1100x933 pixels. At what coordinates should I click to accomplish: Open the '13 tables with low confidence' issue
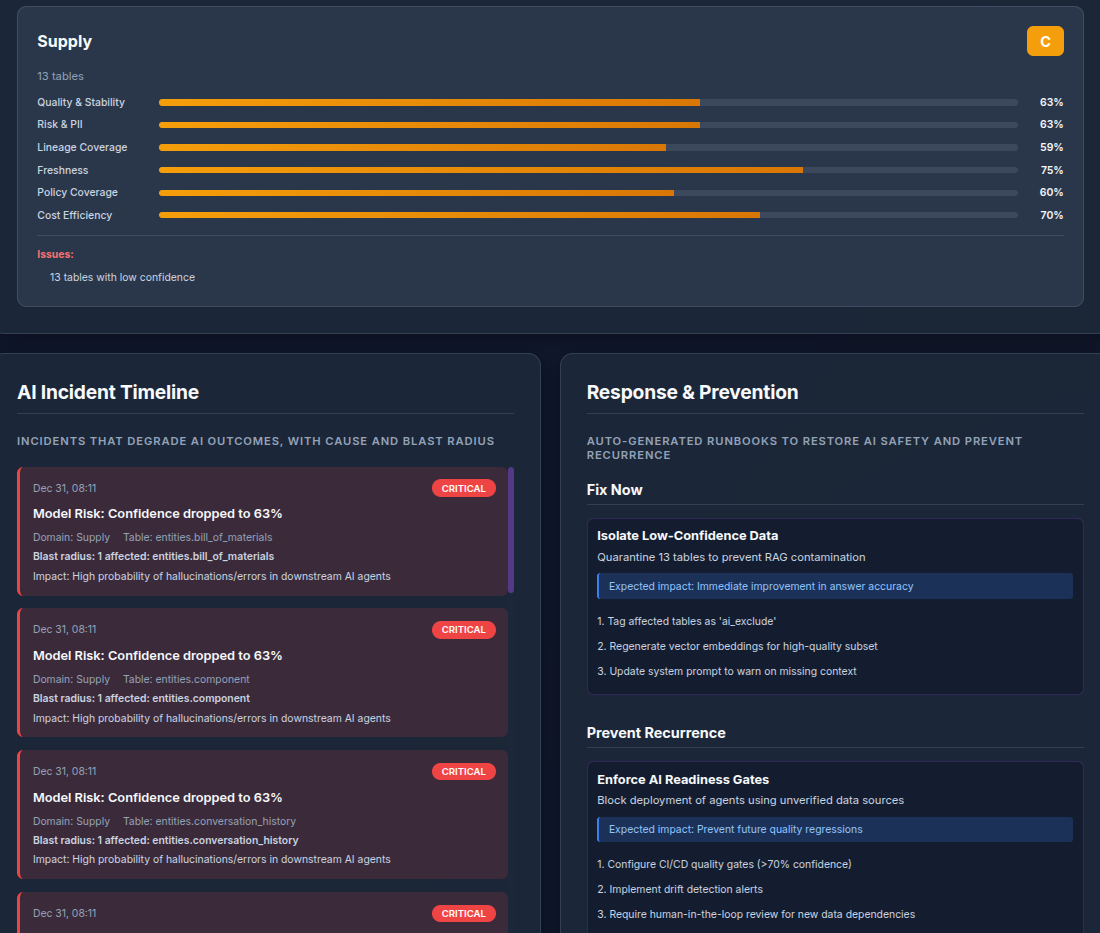[x=122, y=277]
